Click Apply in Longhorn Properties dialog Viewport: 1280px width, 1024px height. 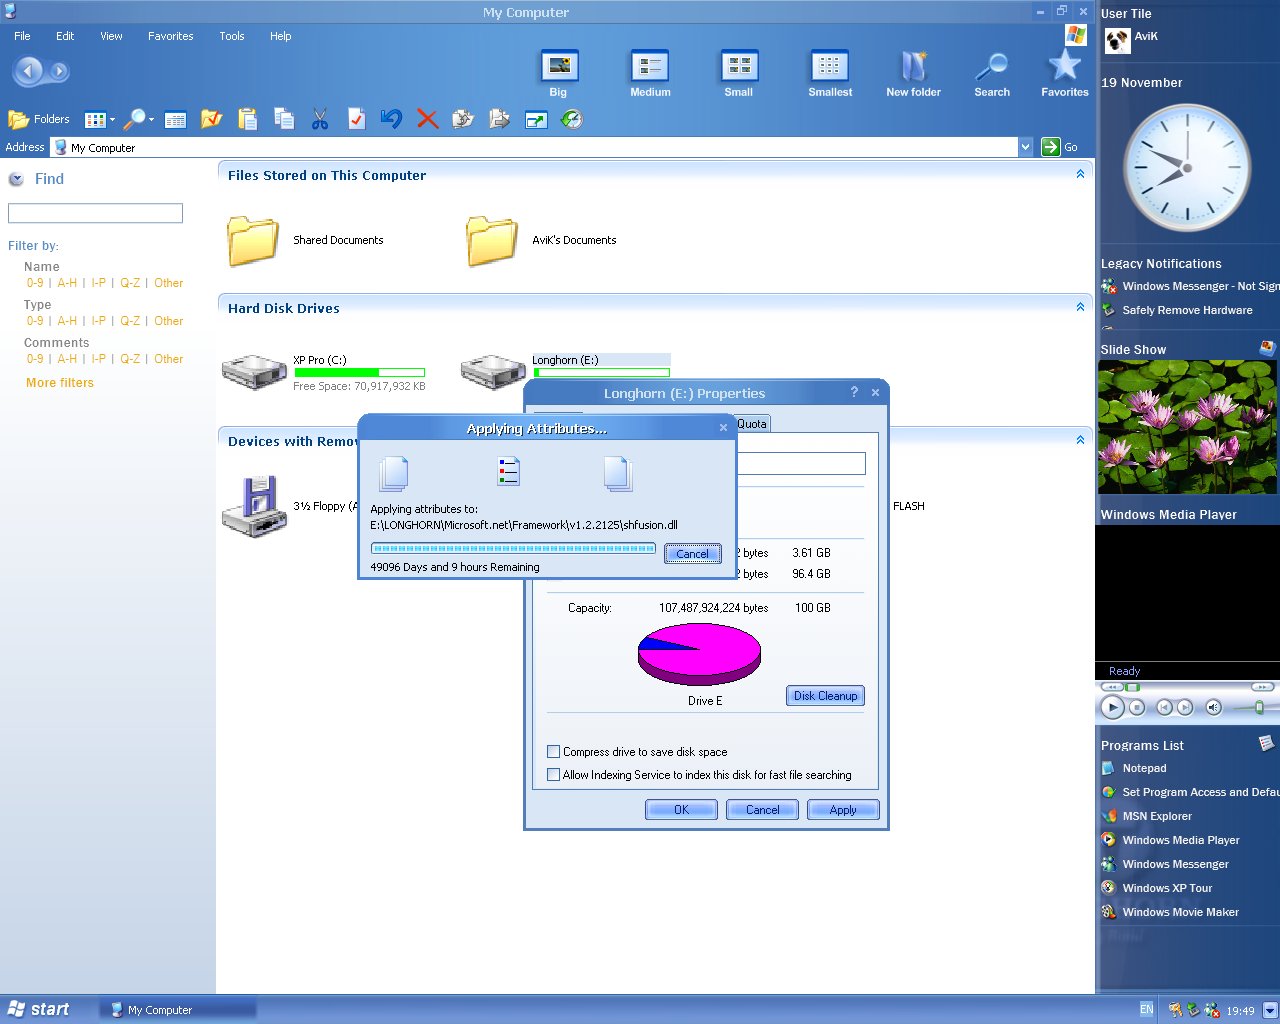(x=843, y=810)
